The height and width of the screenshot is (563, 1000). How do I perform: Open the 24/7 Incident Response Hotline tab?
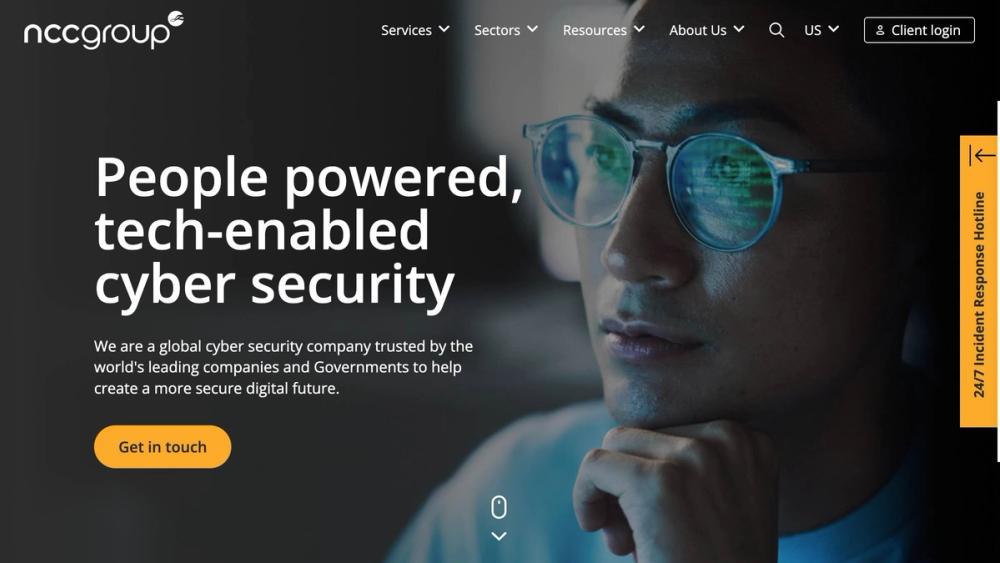(979, 281)
